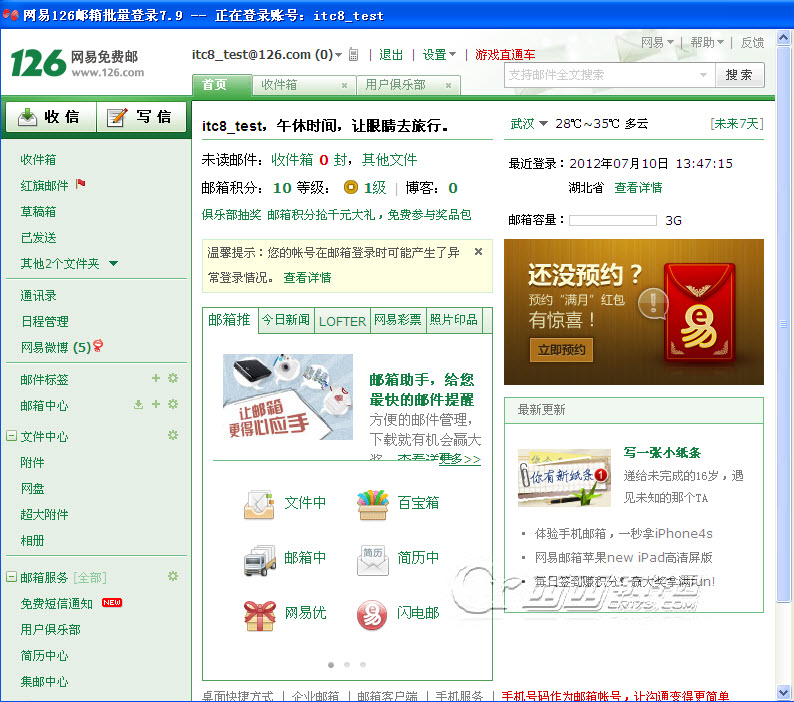Open the 已发送 folder

click(x=38, y=238)
